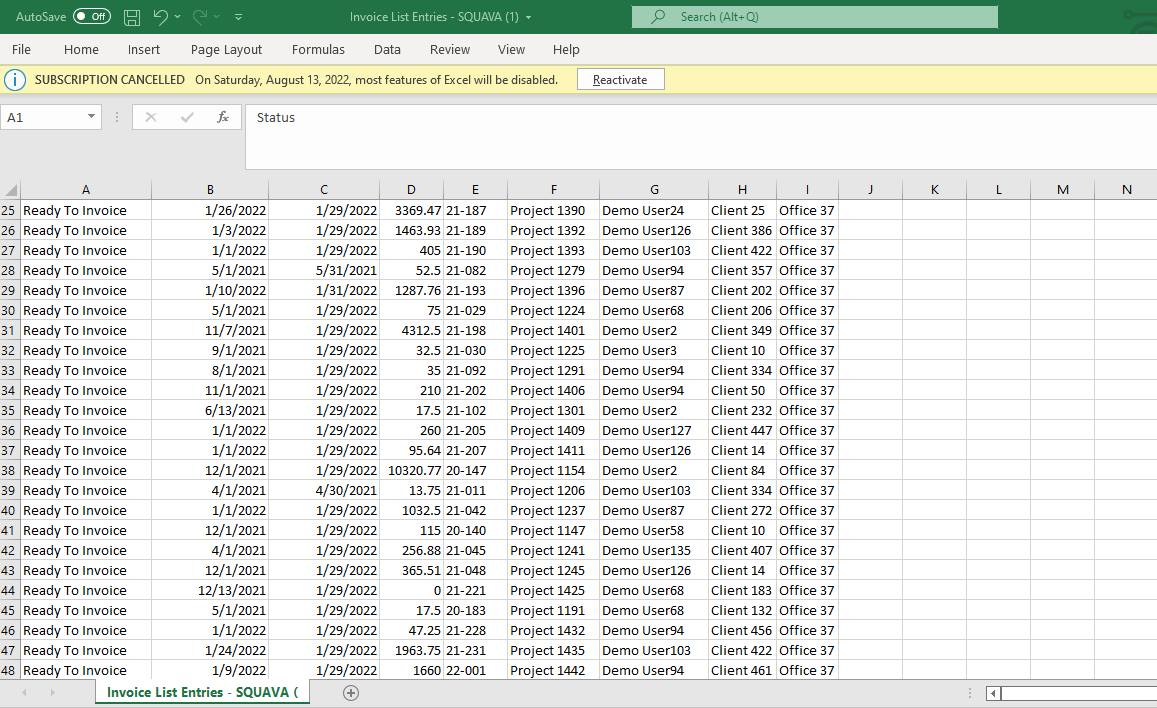Select row 38 header
1157x708 pixels.
click(x=10, y=471)
